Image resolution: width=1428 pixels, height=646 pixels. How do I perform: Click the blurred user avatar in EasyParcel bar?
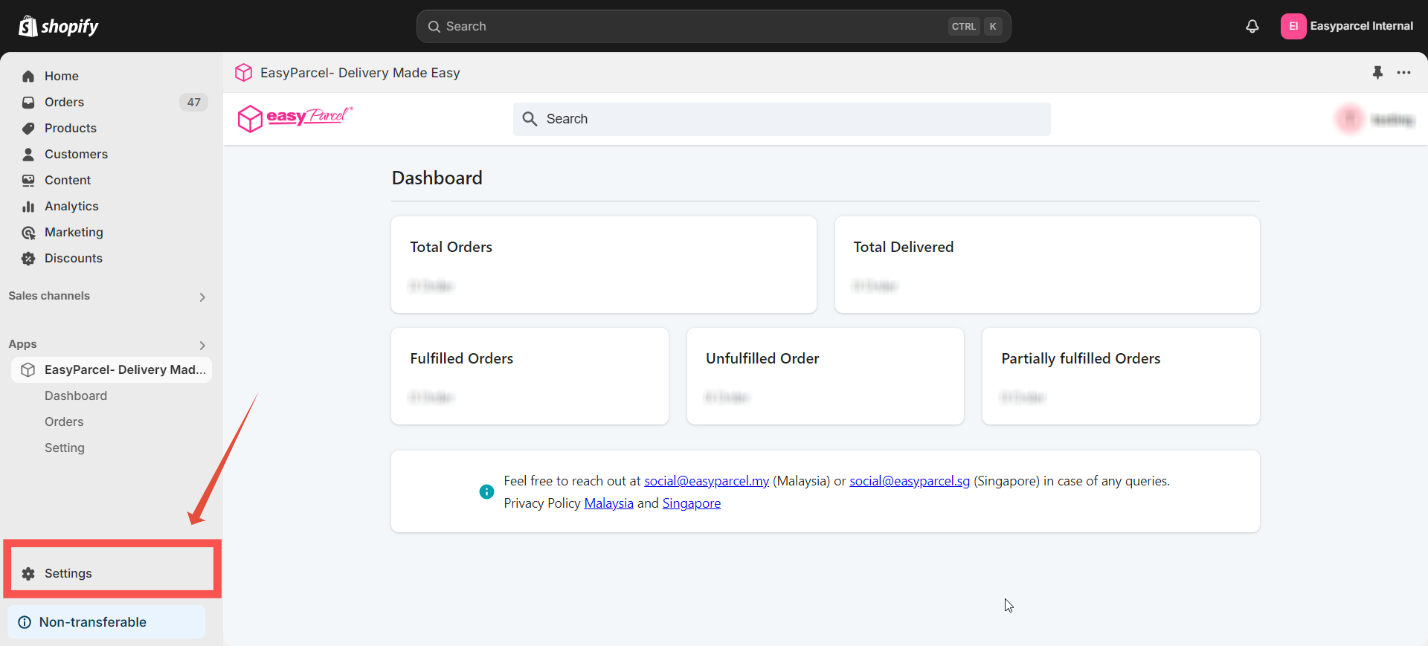coord(1349,119)
